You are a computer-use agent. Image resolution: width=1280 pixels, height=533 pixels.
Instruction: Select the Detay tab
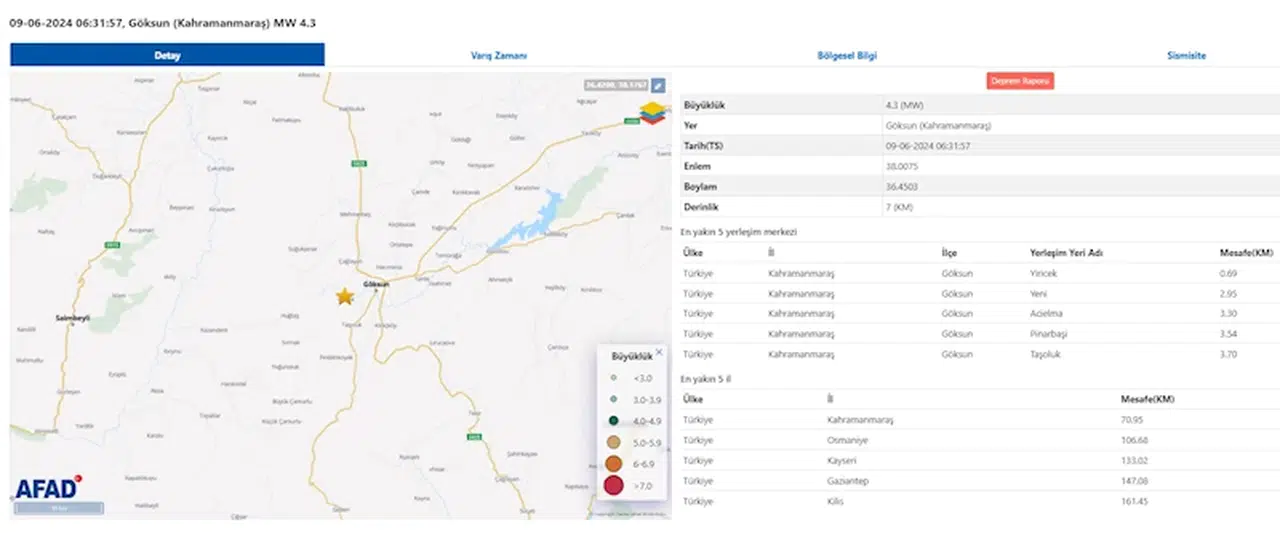tap(167, 56)
